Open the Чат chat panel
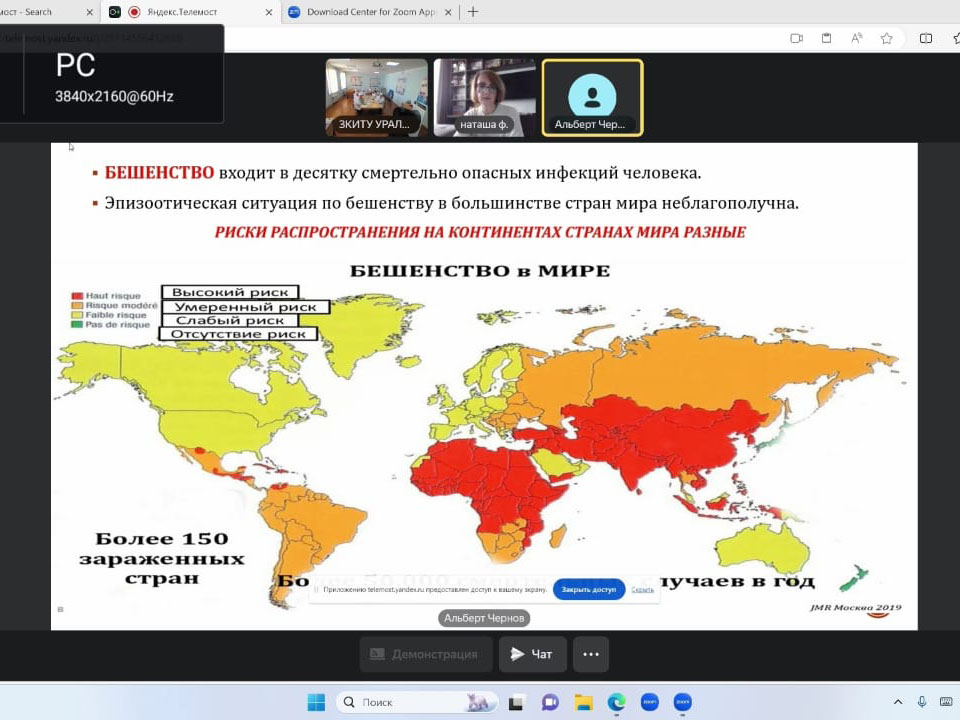 (x=532, y=654)
